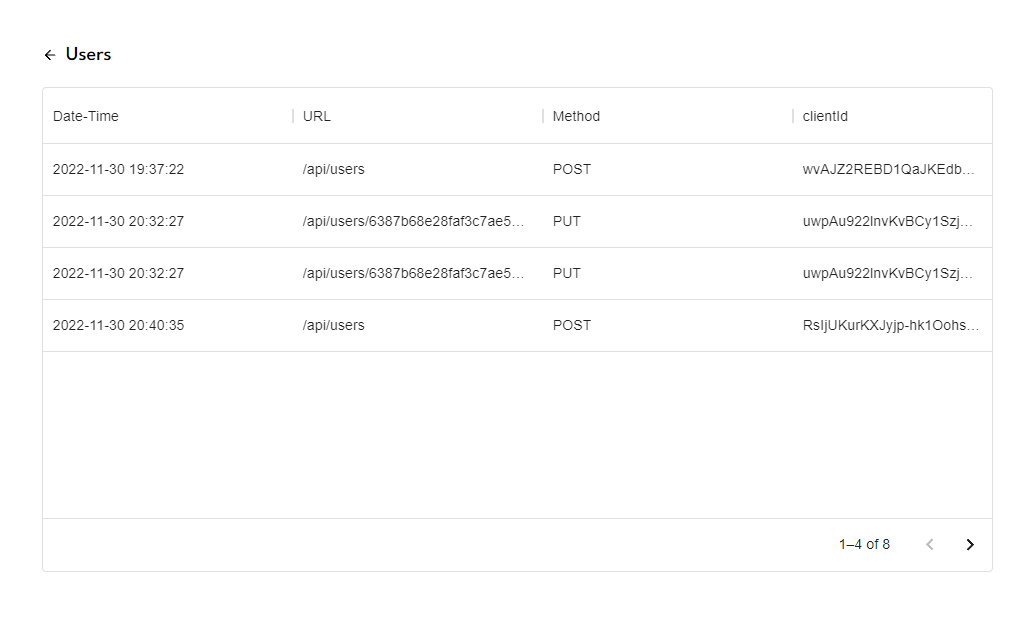The width and height of the screenshot is (1026, 635).
Task: Click the clientId column header
Action: click(825, 116)
